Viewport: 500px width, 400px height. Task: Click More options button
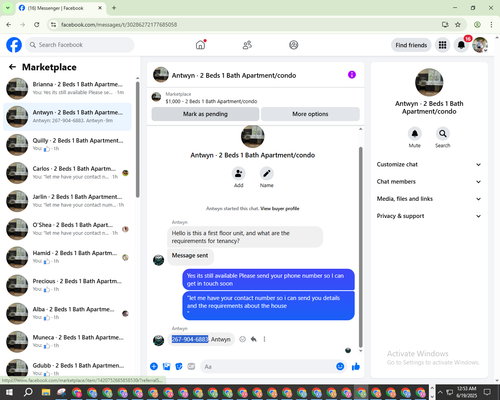[310, 114]
